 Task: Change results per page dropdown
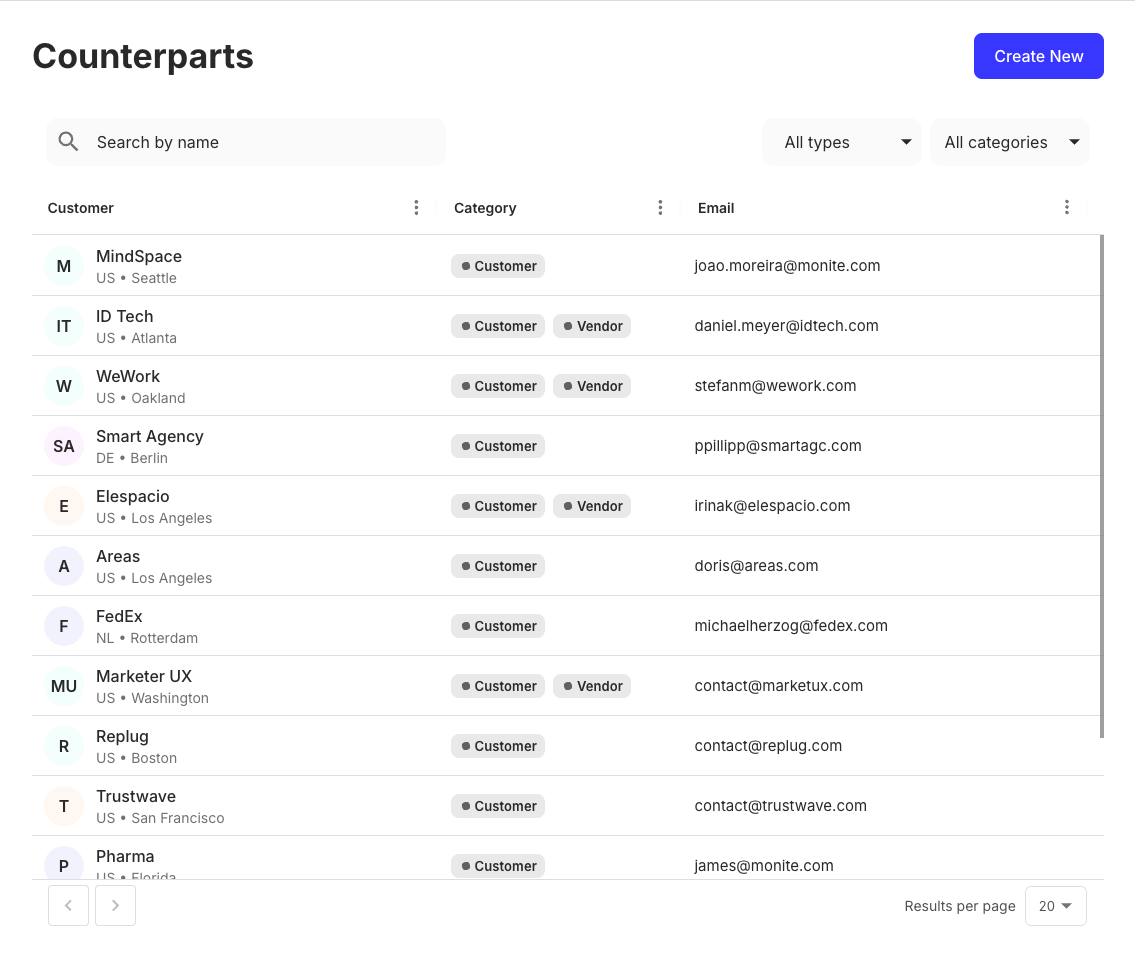click(x=1055, y=905)
